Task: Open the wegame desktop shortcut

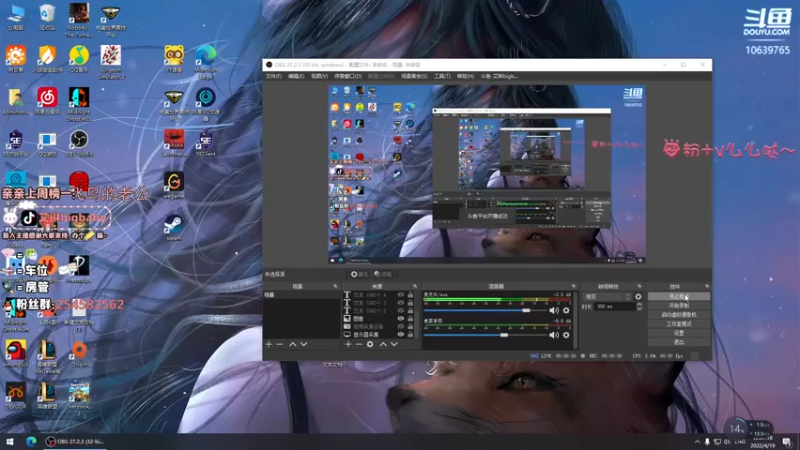Action: point(173,185)
